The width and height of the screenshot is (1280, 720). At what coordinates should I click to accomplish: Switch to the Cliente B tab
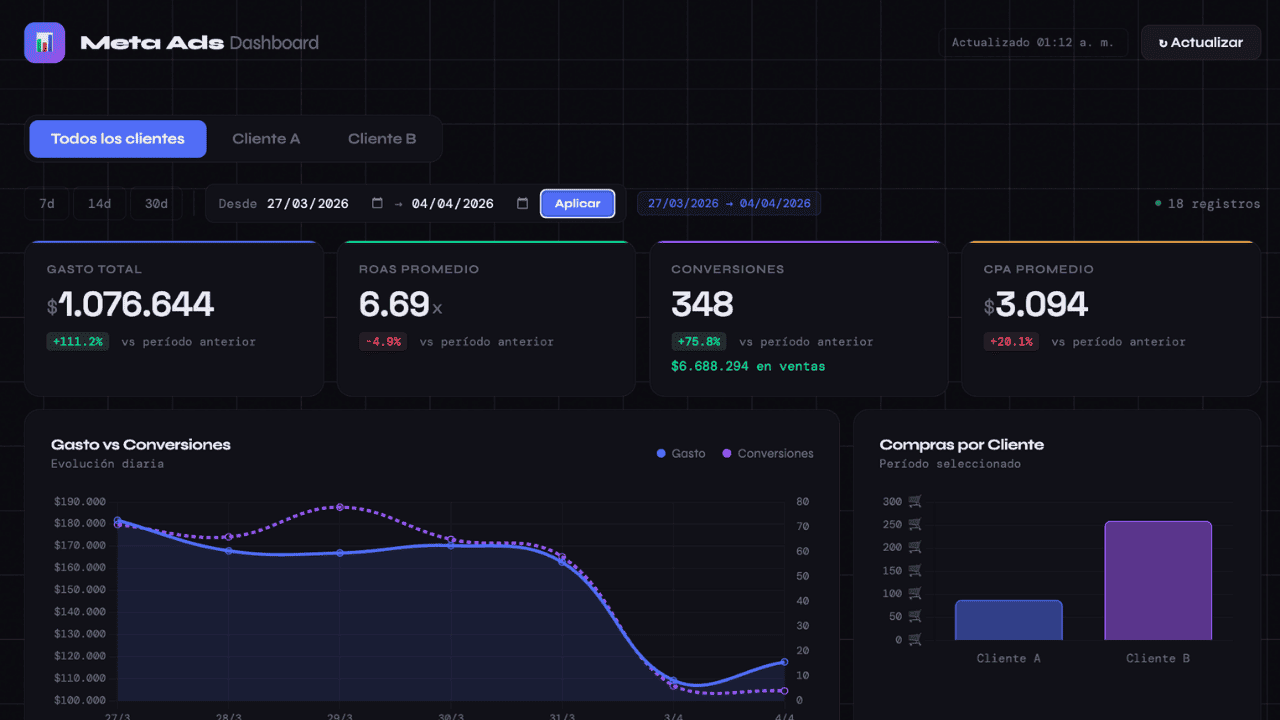tap(382, 139)
